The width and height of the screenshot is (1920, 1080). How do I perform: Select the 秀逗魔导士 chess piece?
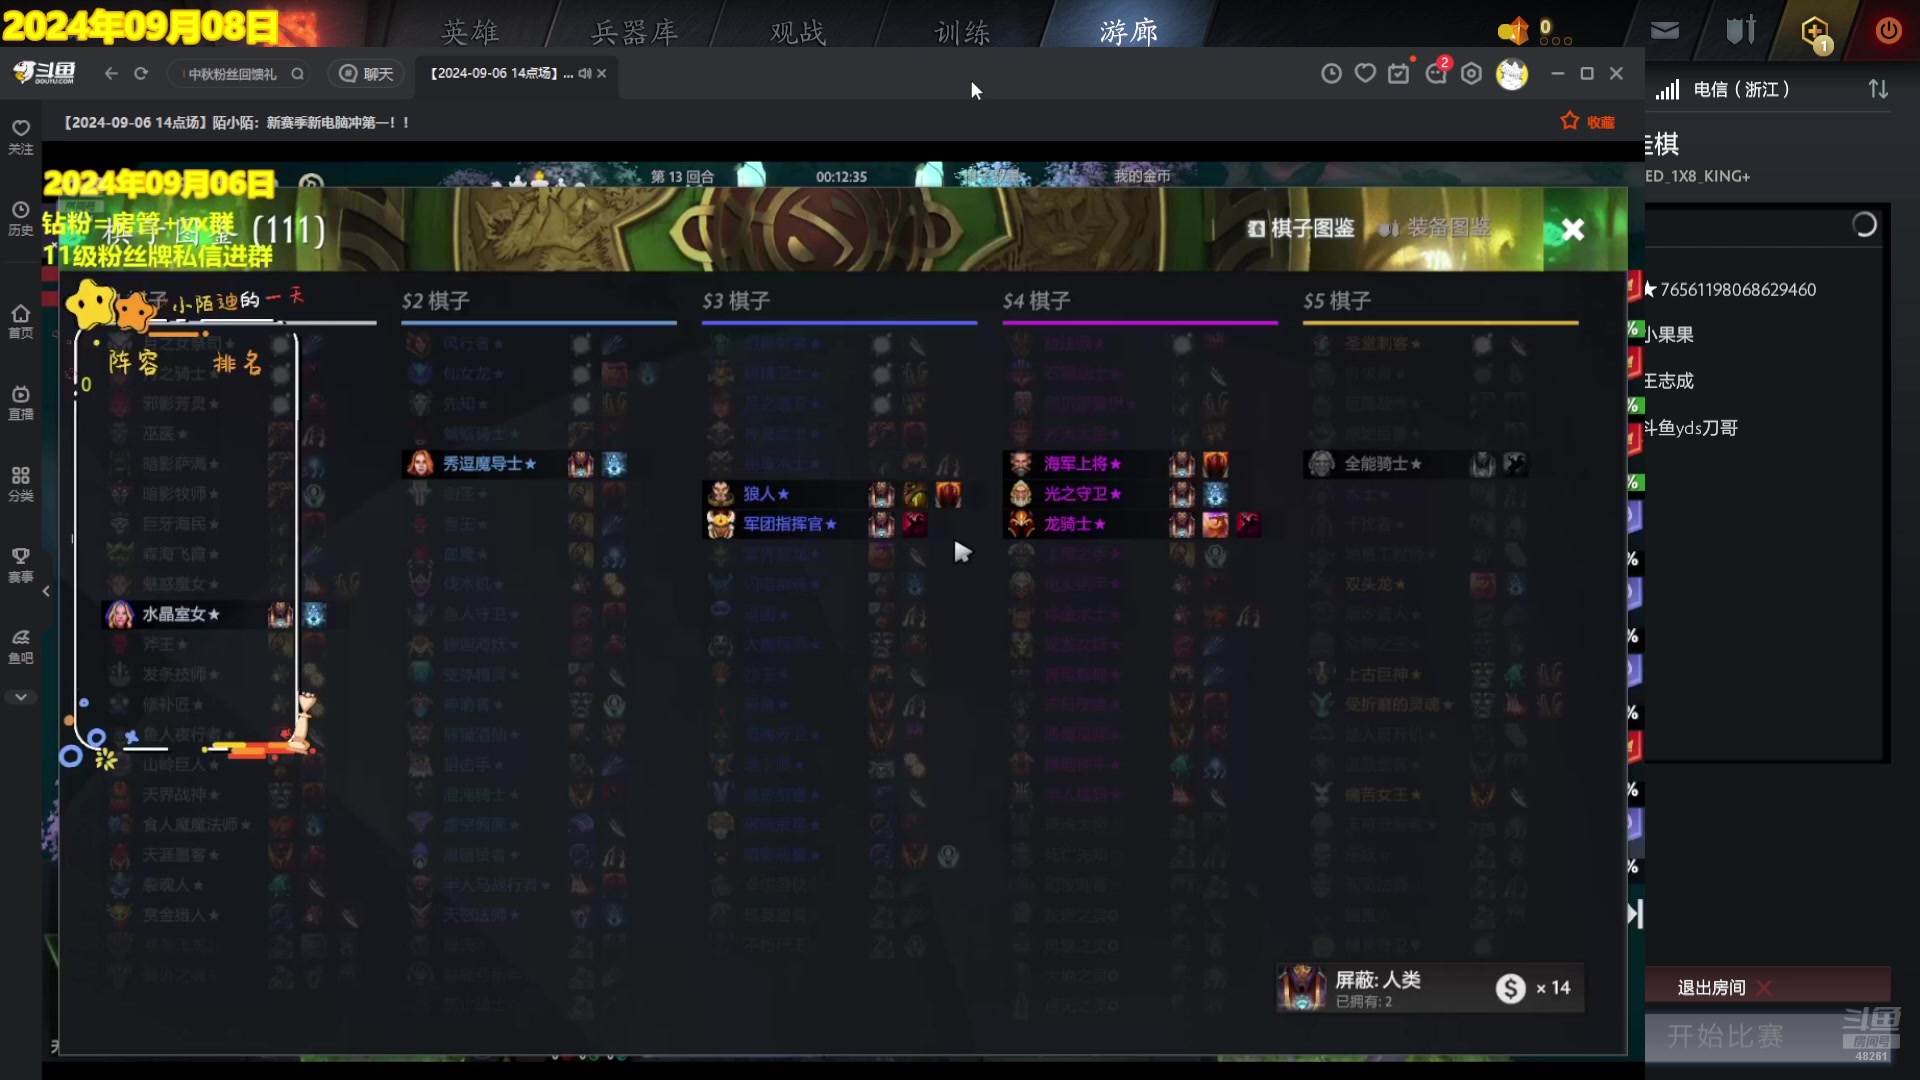coord(515,464)
